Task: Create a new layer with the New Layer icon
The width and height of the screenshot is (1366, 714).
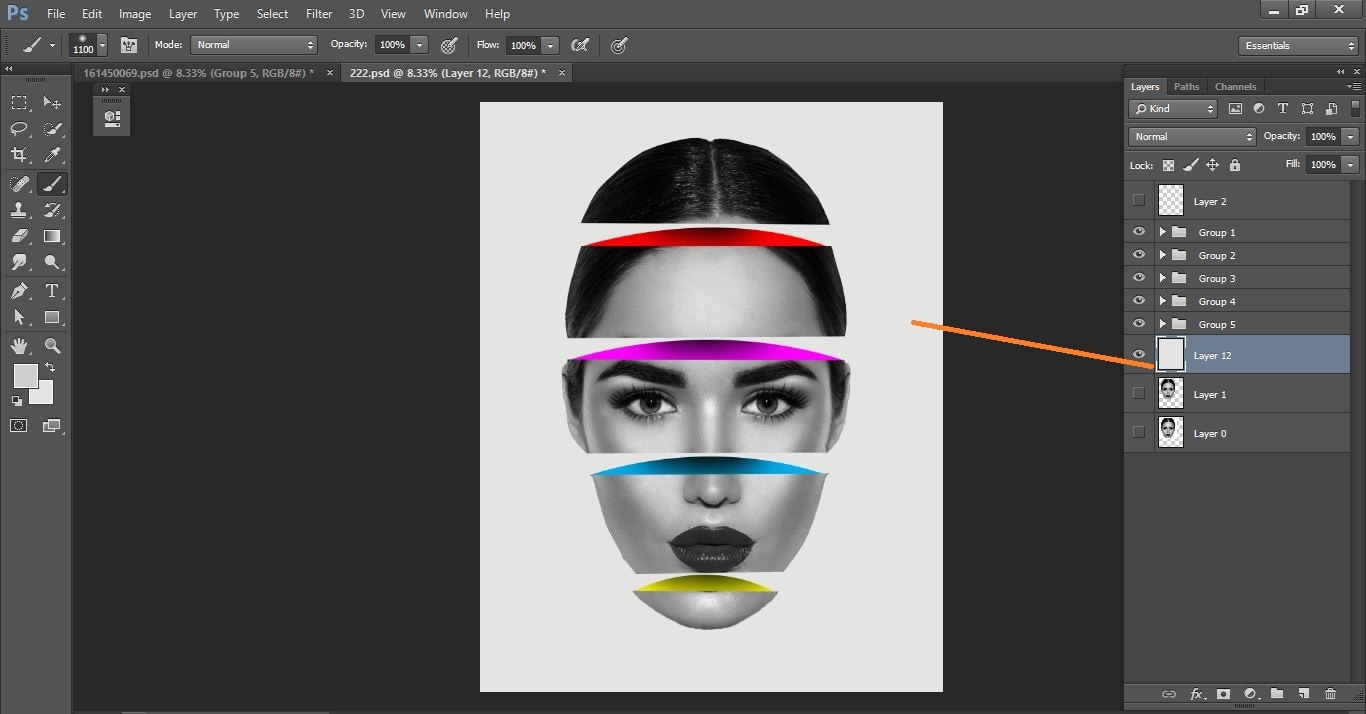Action: tap(1303, 693)
